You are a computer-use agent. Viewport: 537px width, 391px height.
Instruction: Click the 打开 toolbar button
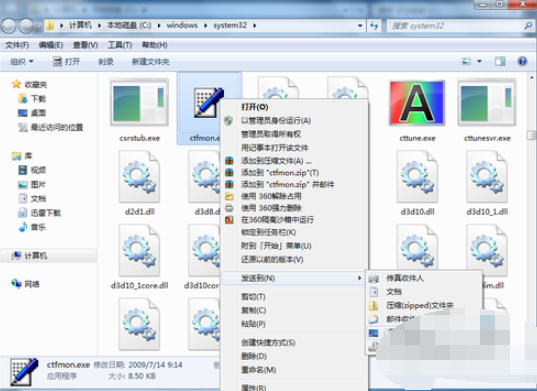66,62
